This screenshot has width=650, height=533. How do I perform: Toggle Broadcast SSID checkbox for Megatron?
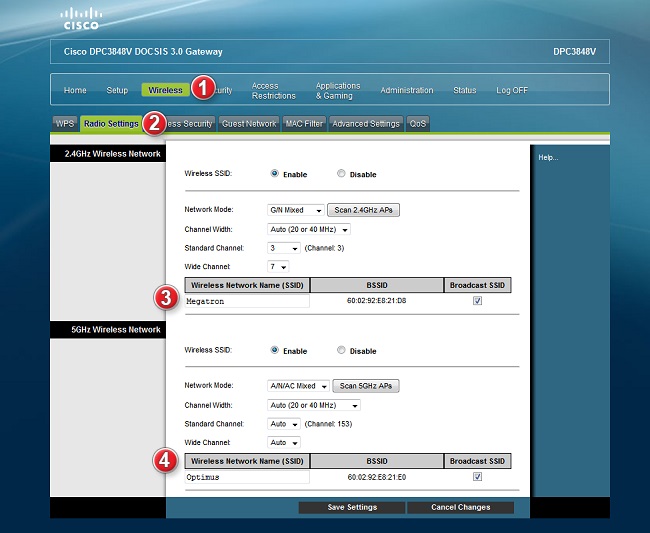point(477,301)
